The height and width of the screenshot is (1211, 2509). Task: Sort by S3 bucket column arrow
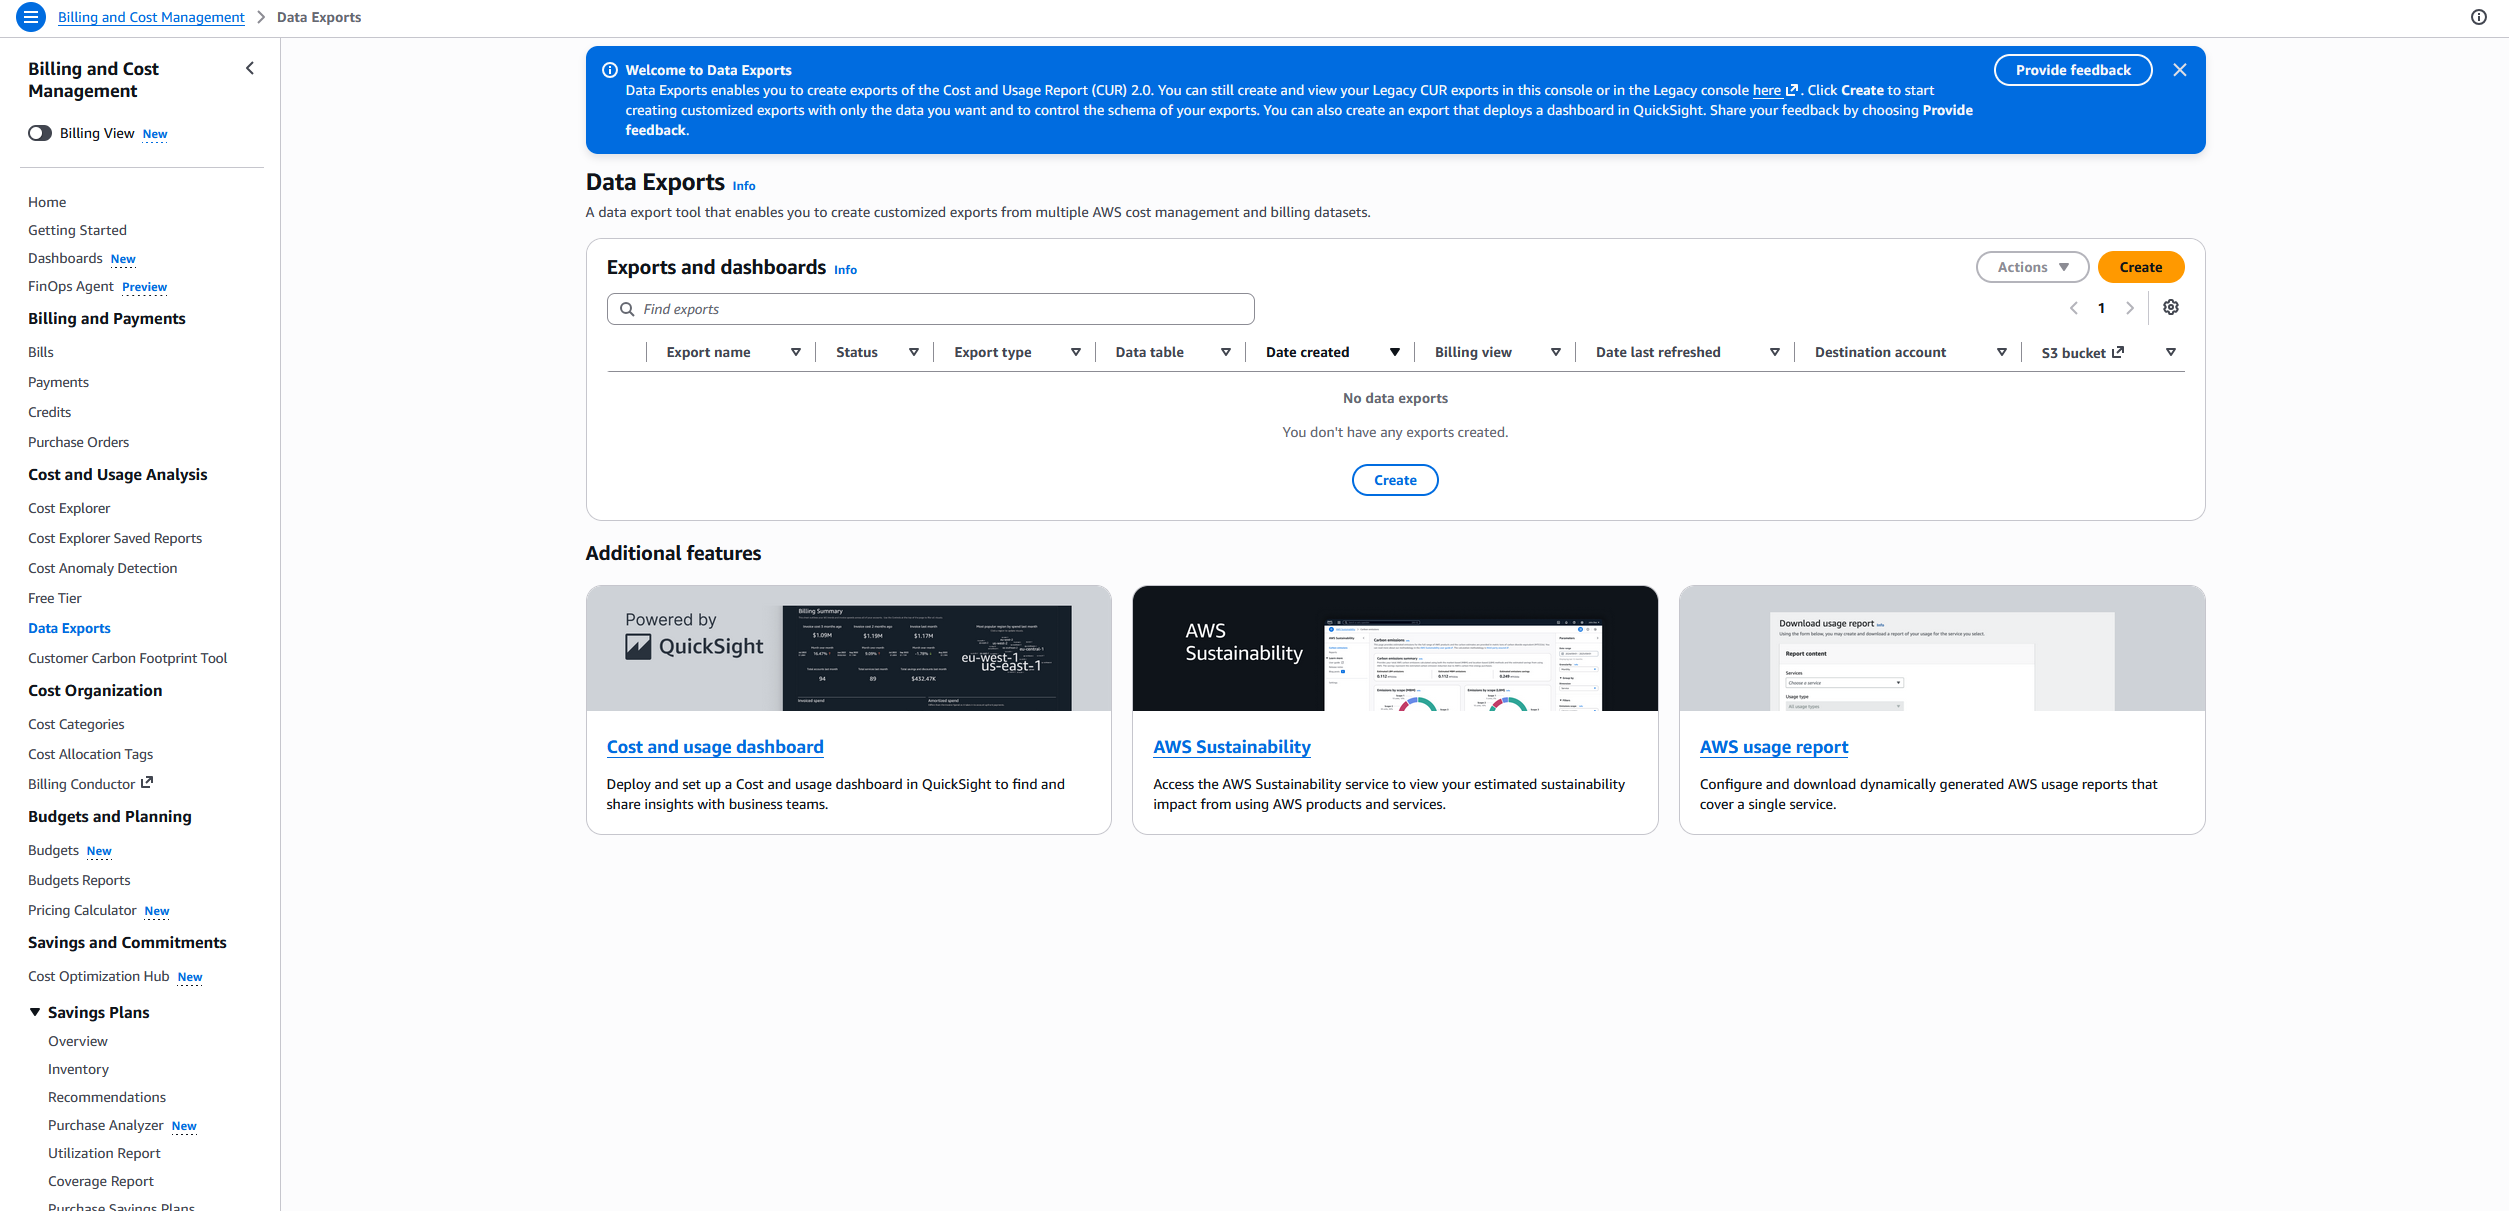tap(2171, 352)
